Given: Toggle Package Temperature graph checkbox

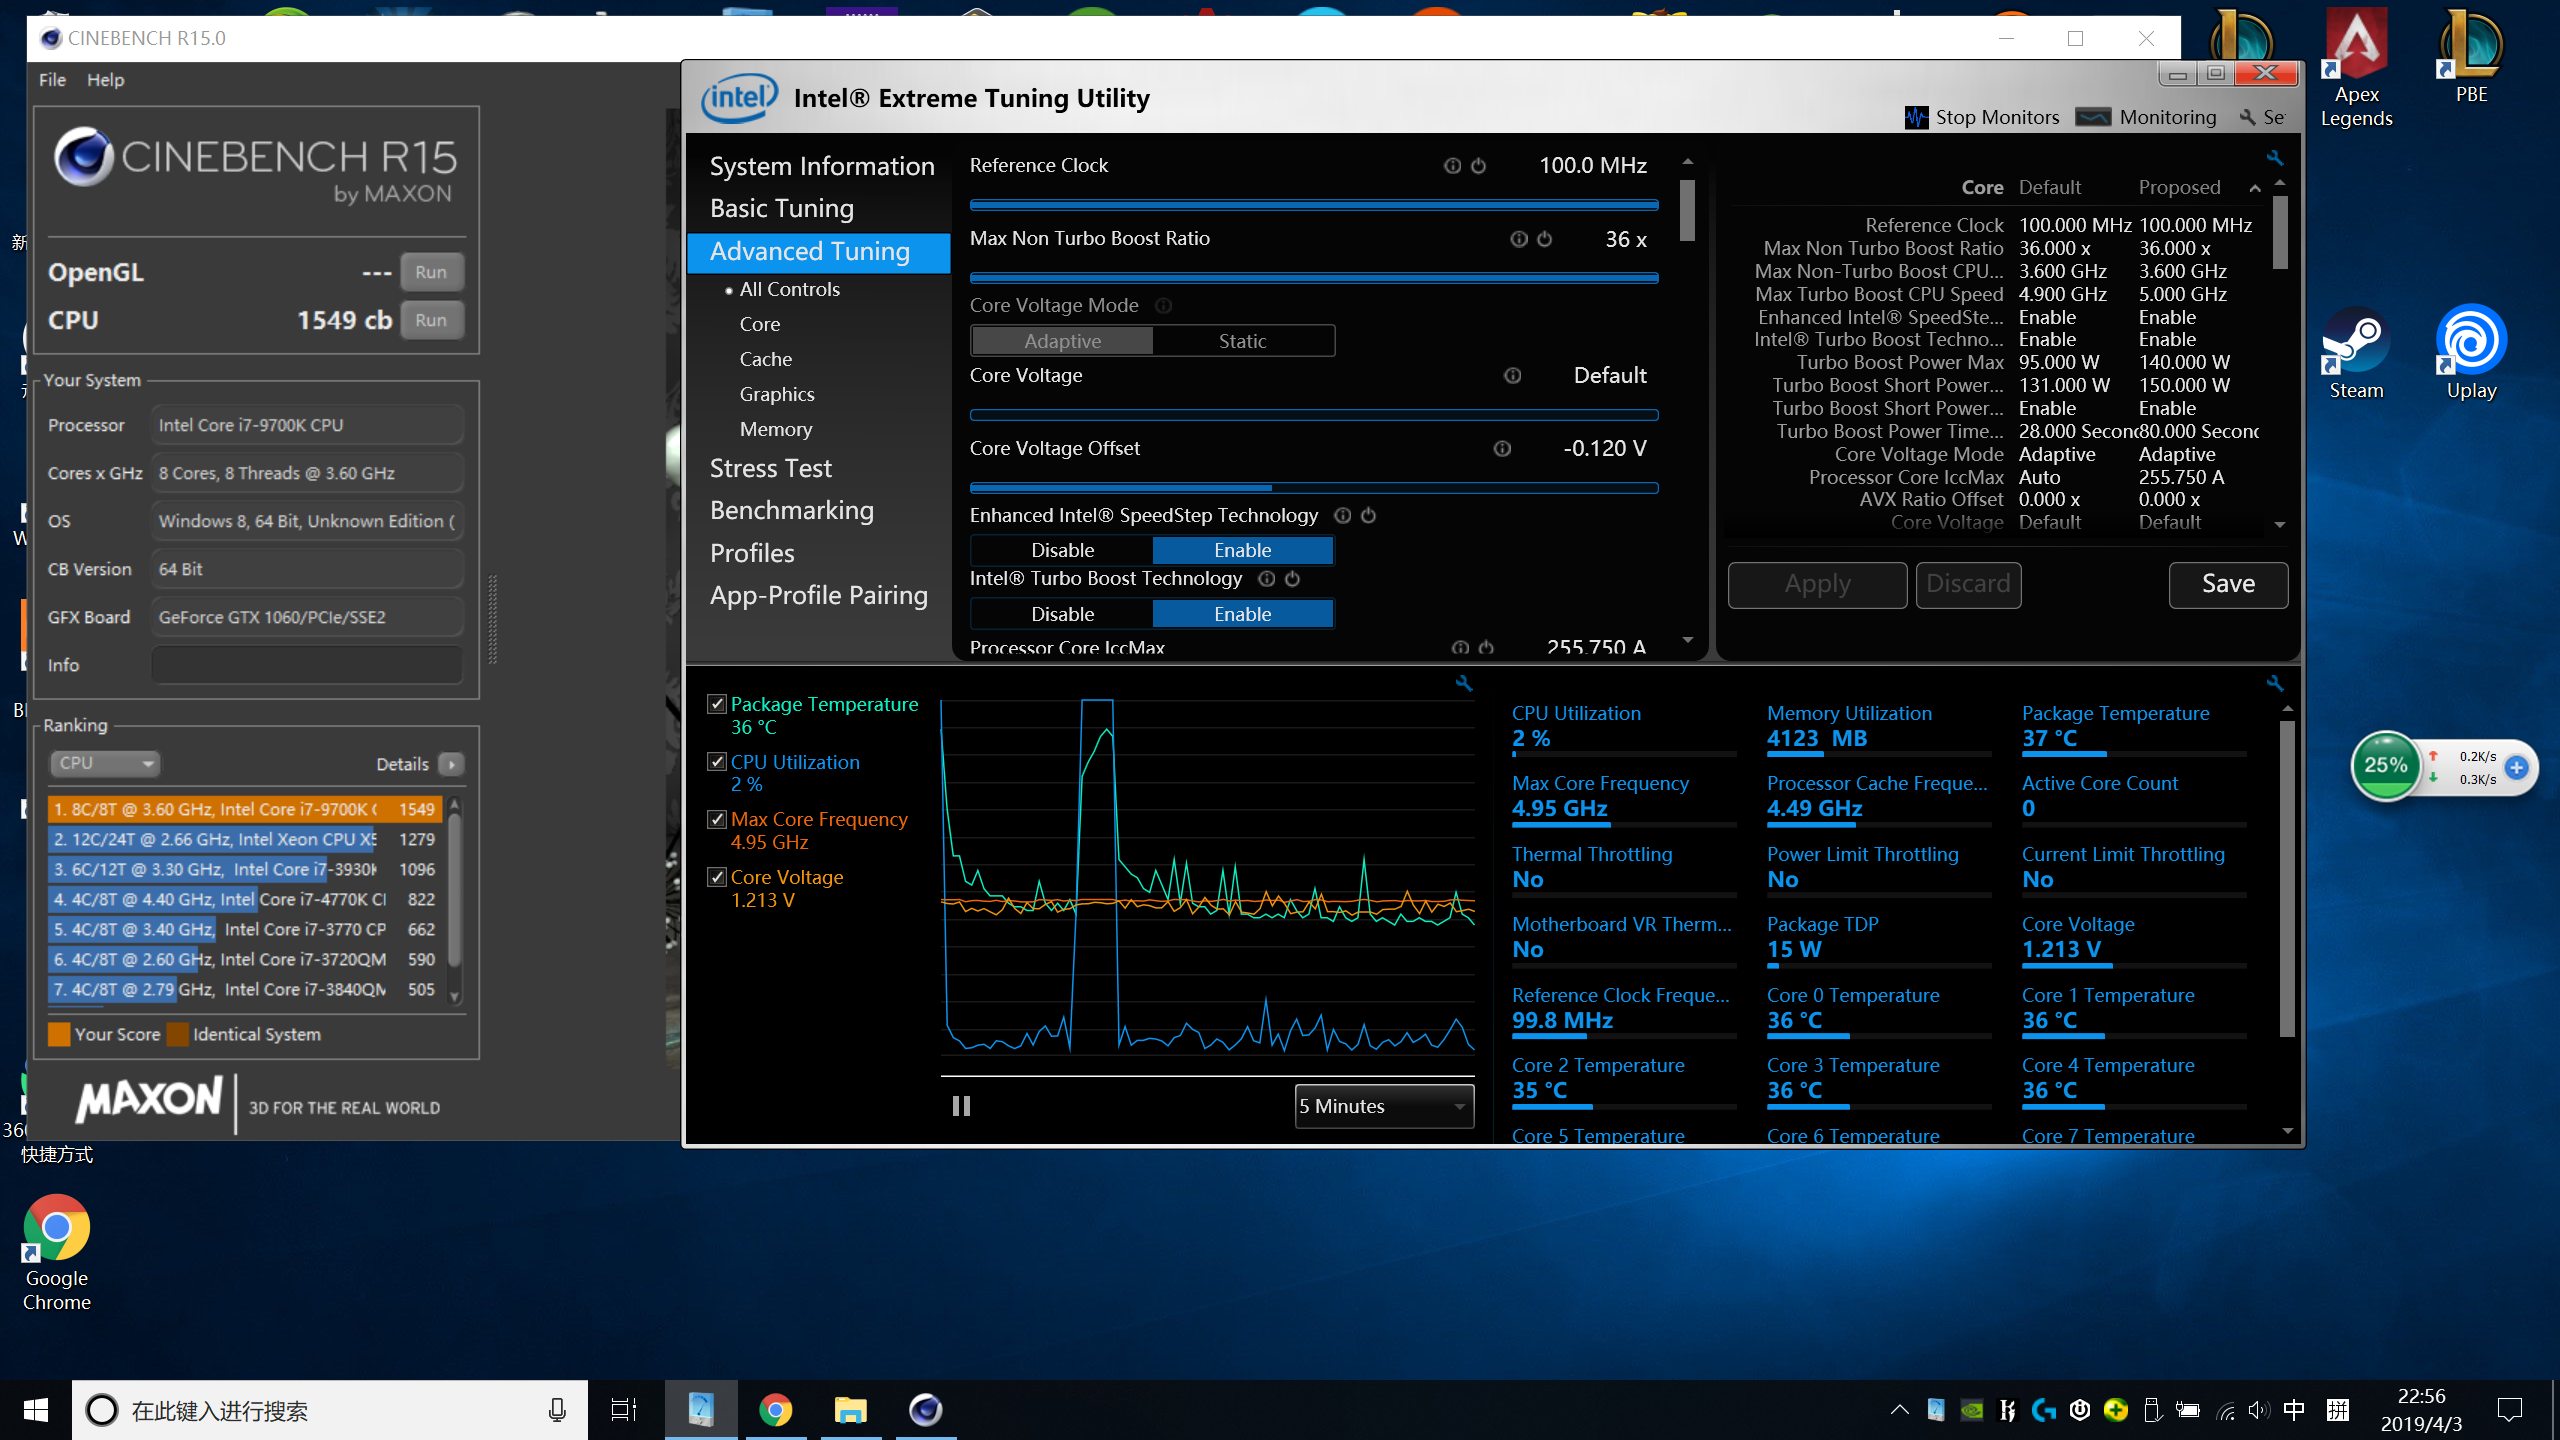Looking at the screenshot, I should coord(717,704).
